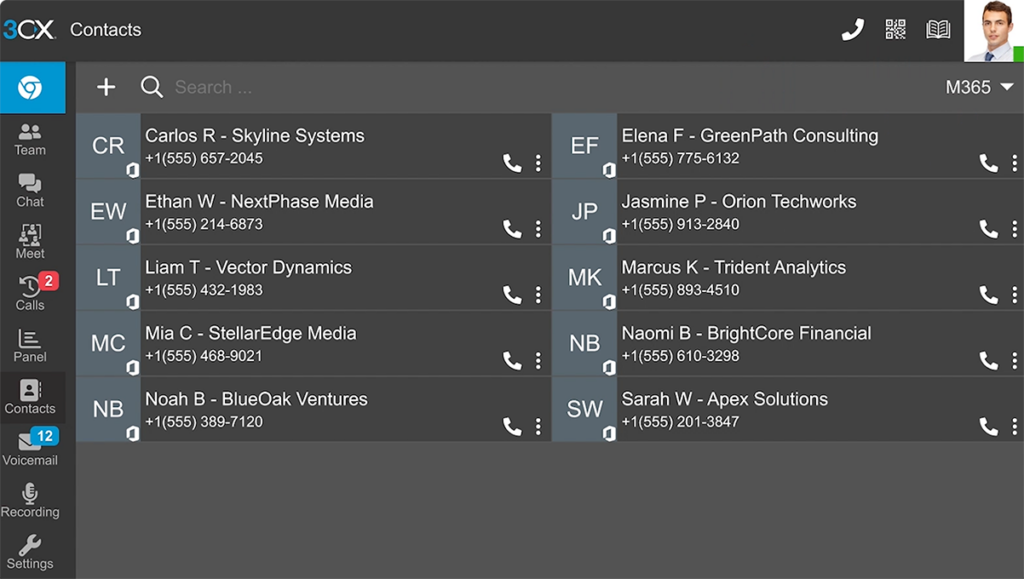1024x579 pixels.
Task: Call Sarah W - Apex Solutions
Action: (988, 427)
